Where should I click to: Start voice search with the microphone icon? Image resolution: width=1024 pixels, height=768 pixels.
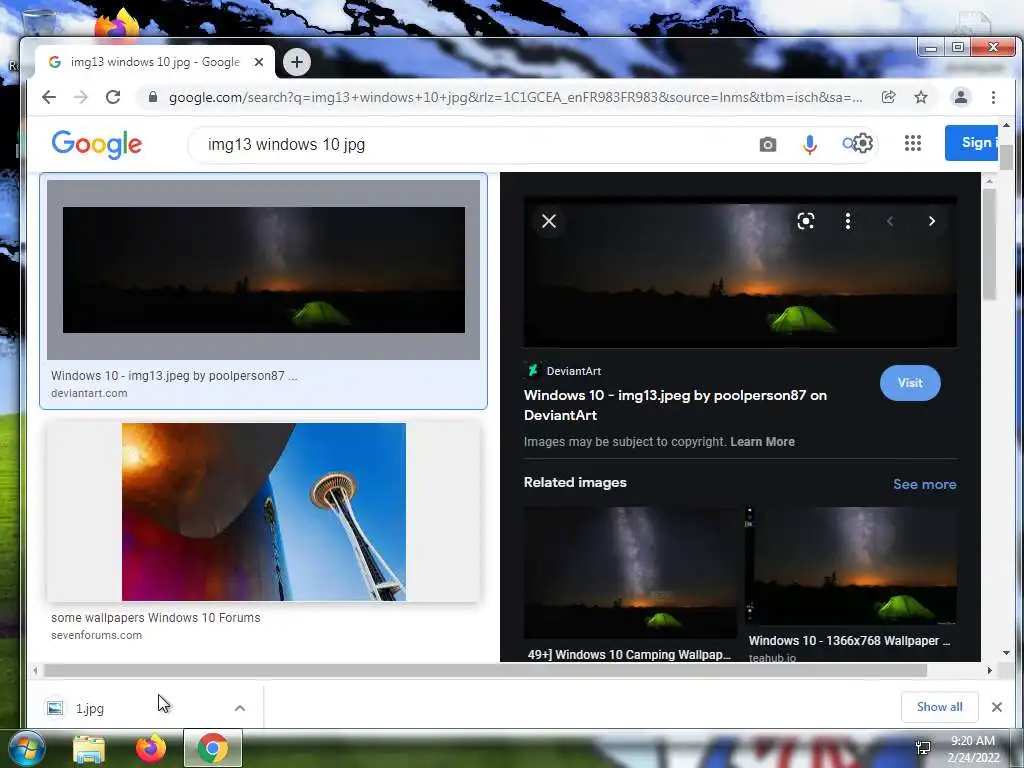(x=810, y=144)
